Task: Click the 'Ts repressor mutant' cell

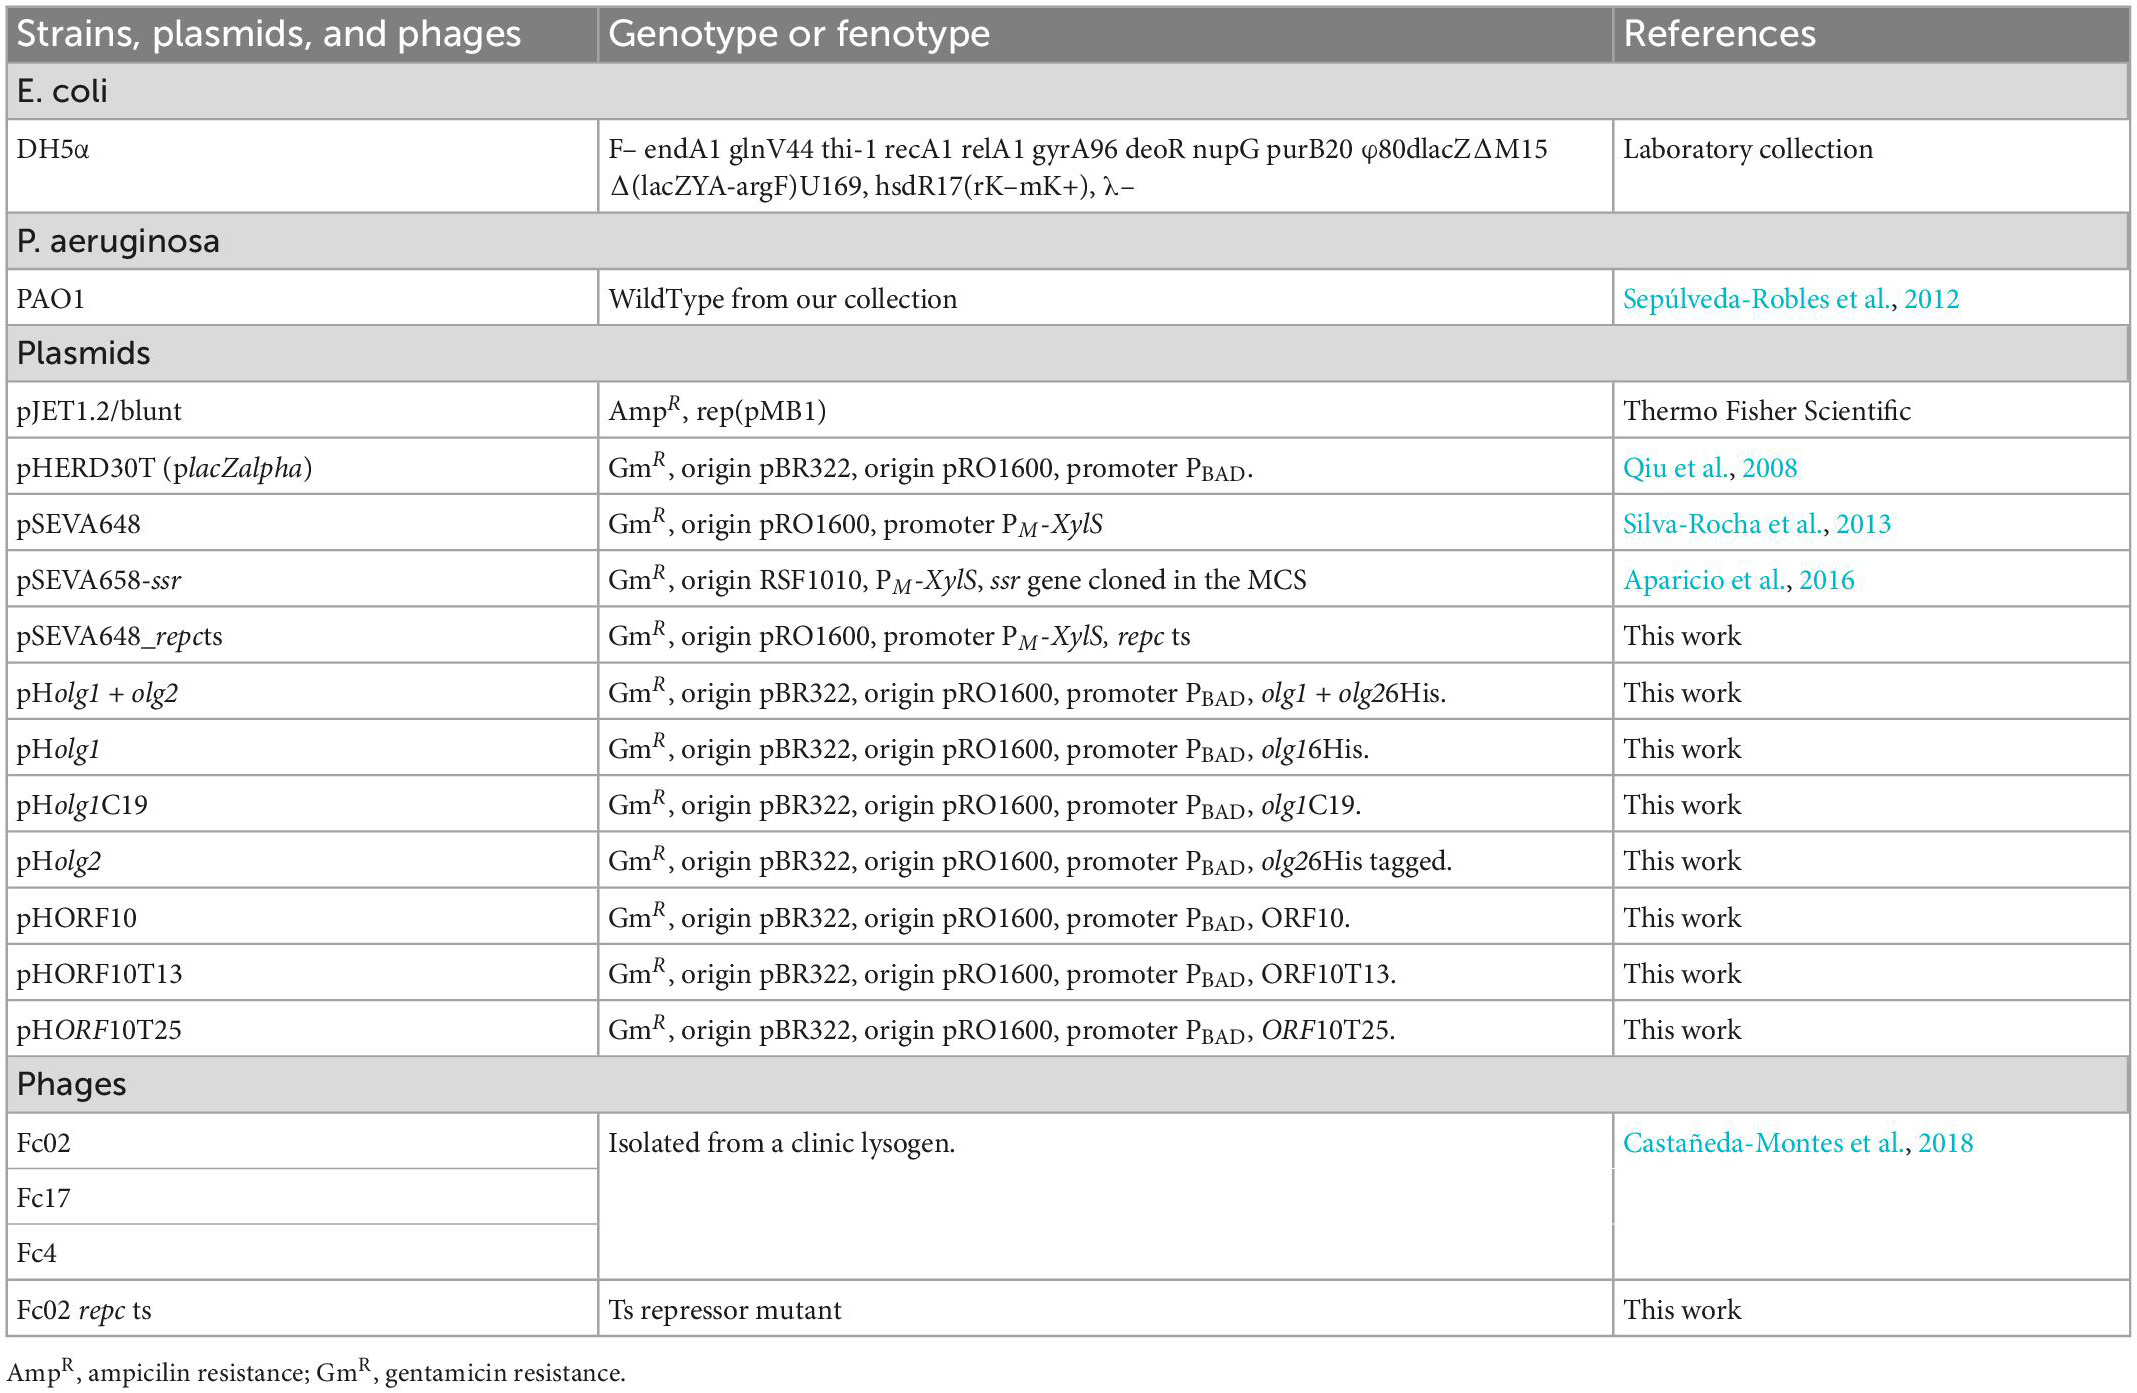Action: coord(1105,1308)
